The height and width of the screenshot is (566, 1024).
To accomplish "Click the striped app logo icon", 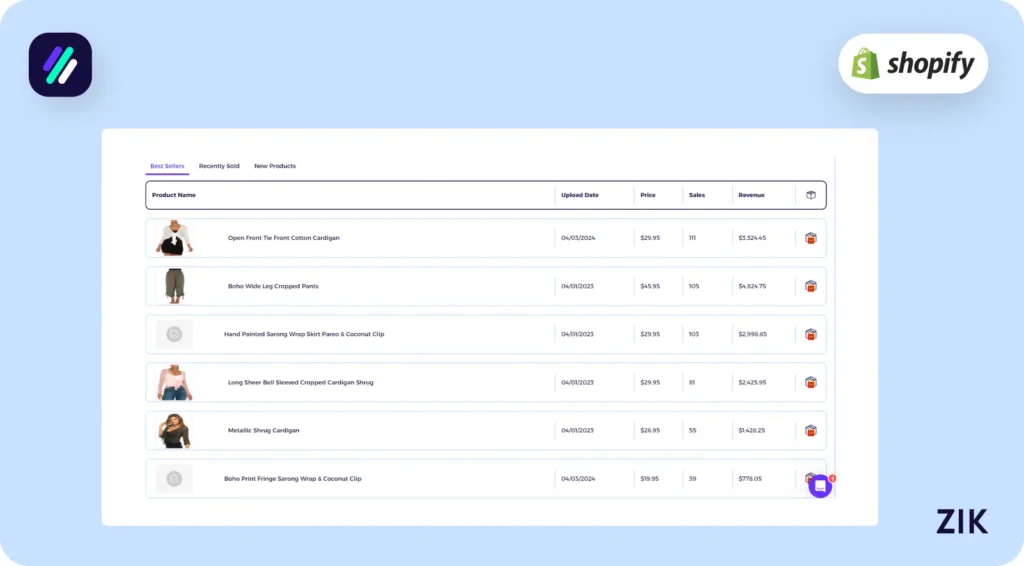I will tap(60, 65).
